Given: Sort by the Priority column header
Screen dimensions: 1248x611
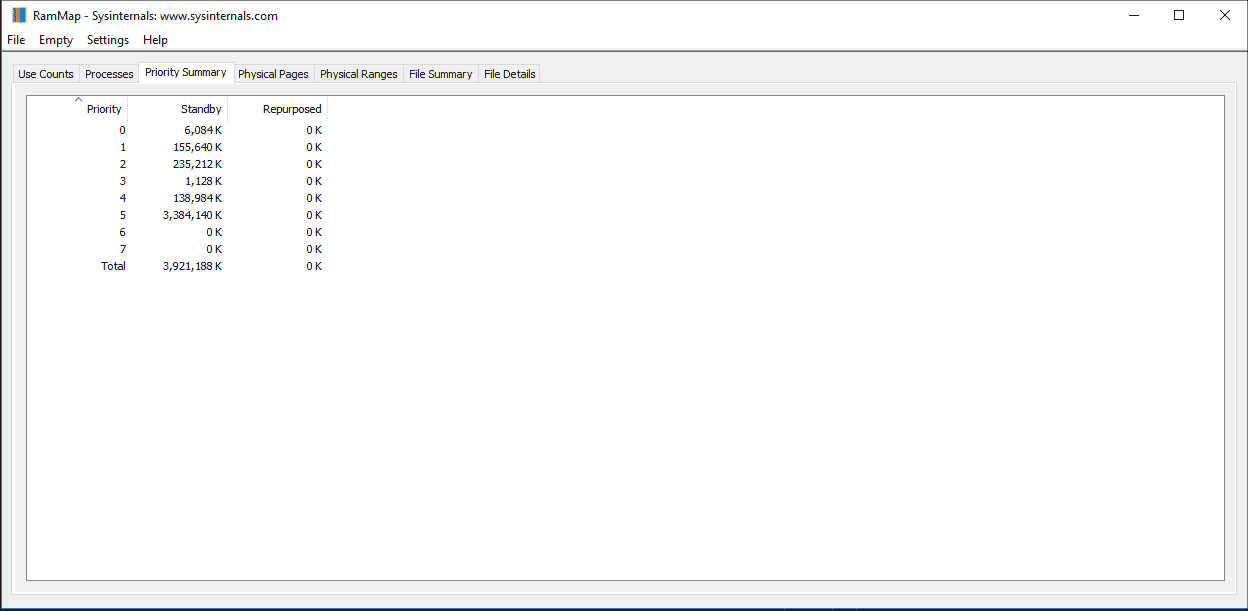Looking at the screenshot, I should [103, 108].
